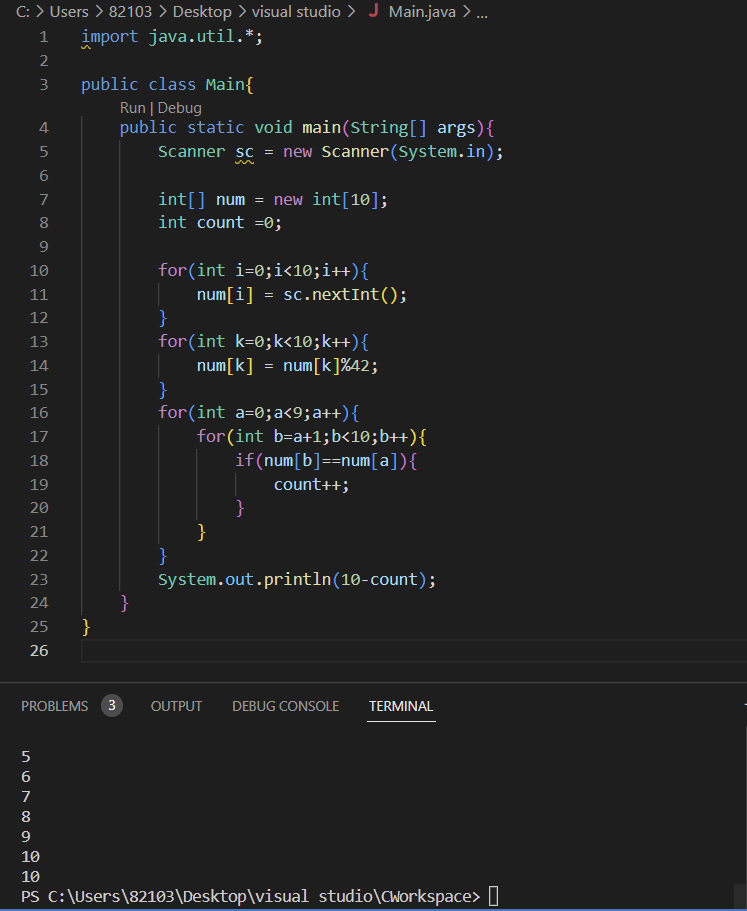747x911 pixels.
Task: Click the Java file icon beside Main.java
Action: pyautogui.click(x=374, y=10)
